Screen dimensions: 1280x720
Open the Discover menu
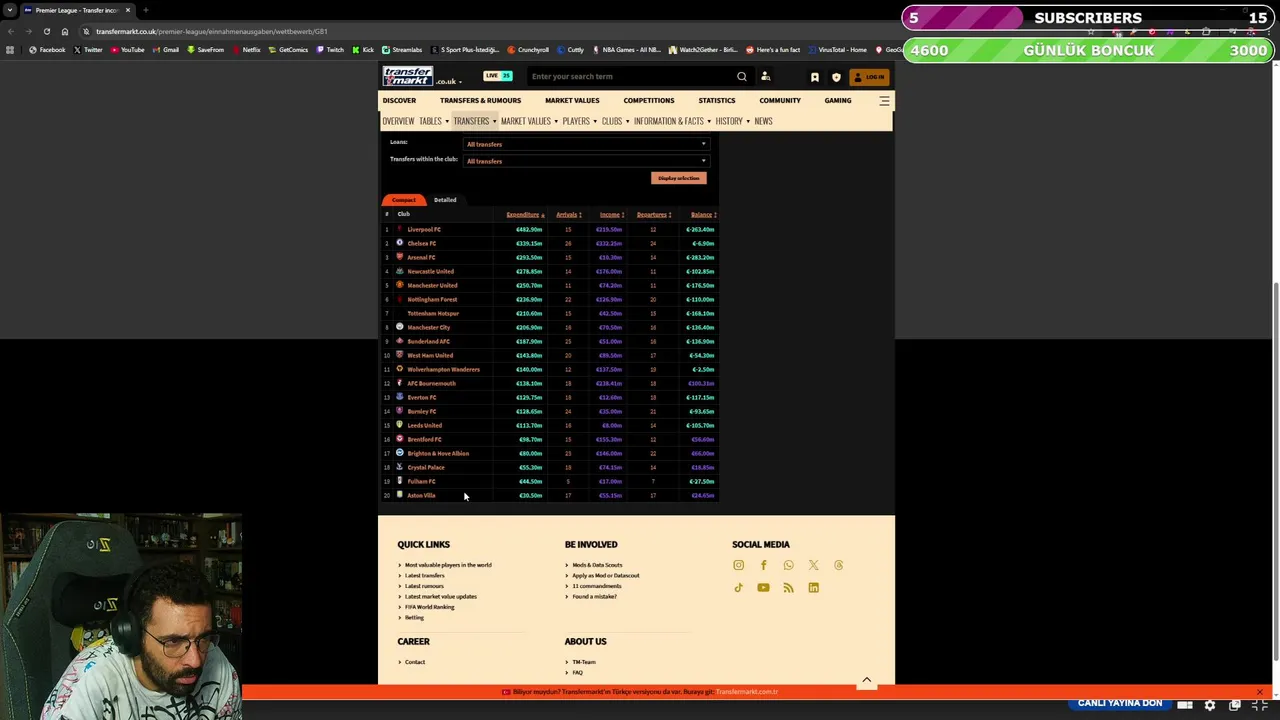pyautogui.click(x=399, y=101)
